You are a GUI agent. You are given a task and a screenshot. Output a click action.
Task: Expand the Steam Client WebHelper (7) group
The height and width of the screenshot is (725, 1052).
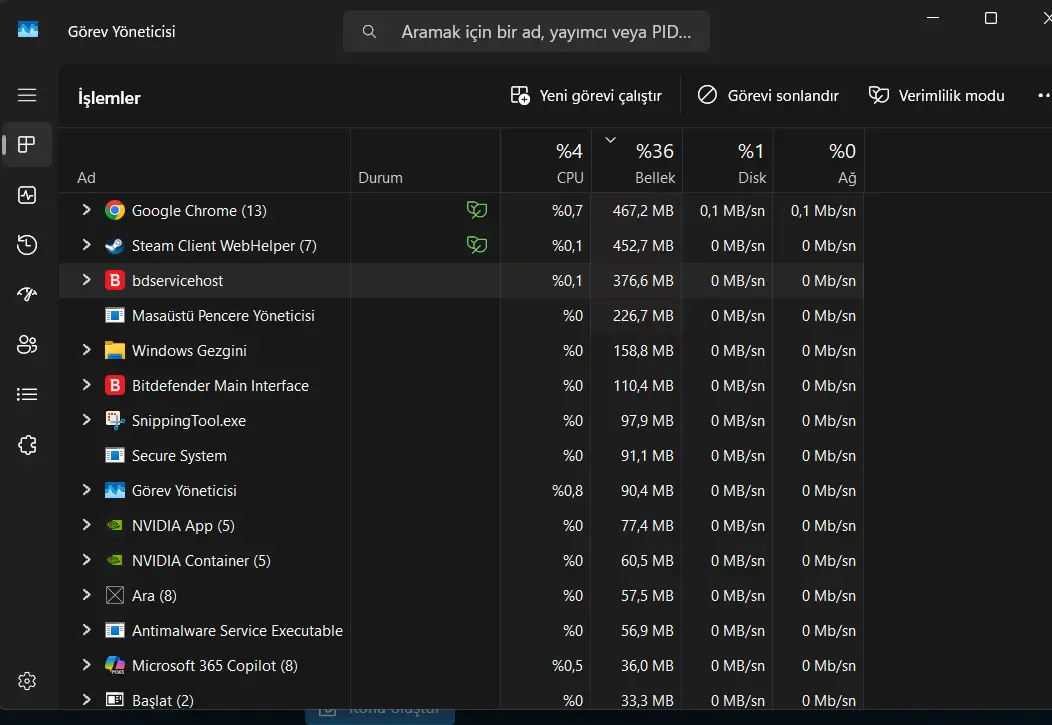[x=86, y=245]
